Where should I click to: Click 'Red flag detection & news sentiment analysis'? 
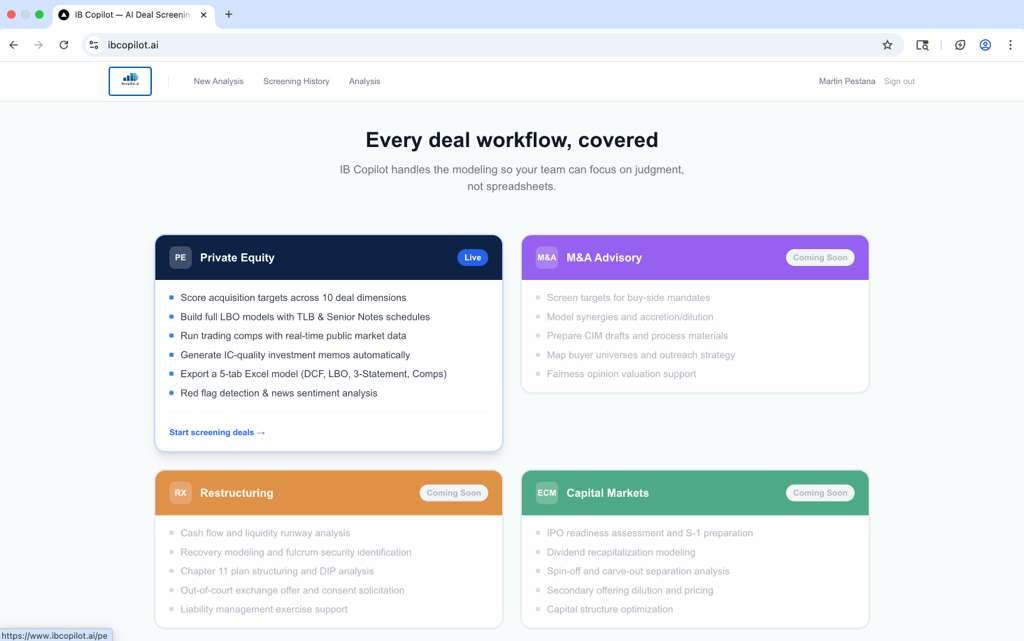click(x=279, y=393)
